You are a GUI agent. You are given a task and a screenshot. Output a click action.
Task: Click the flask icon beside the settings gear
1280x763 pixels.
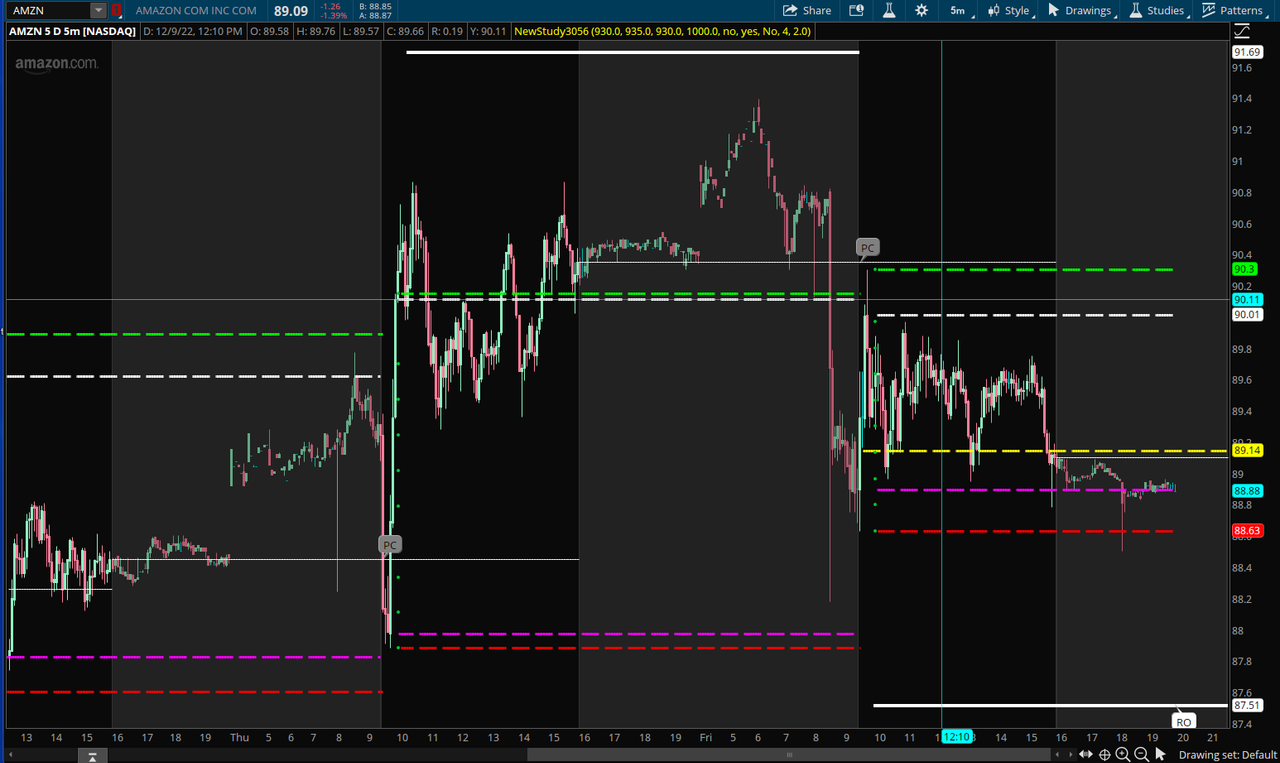click(x=890, y=10)
